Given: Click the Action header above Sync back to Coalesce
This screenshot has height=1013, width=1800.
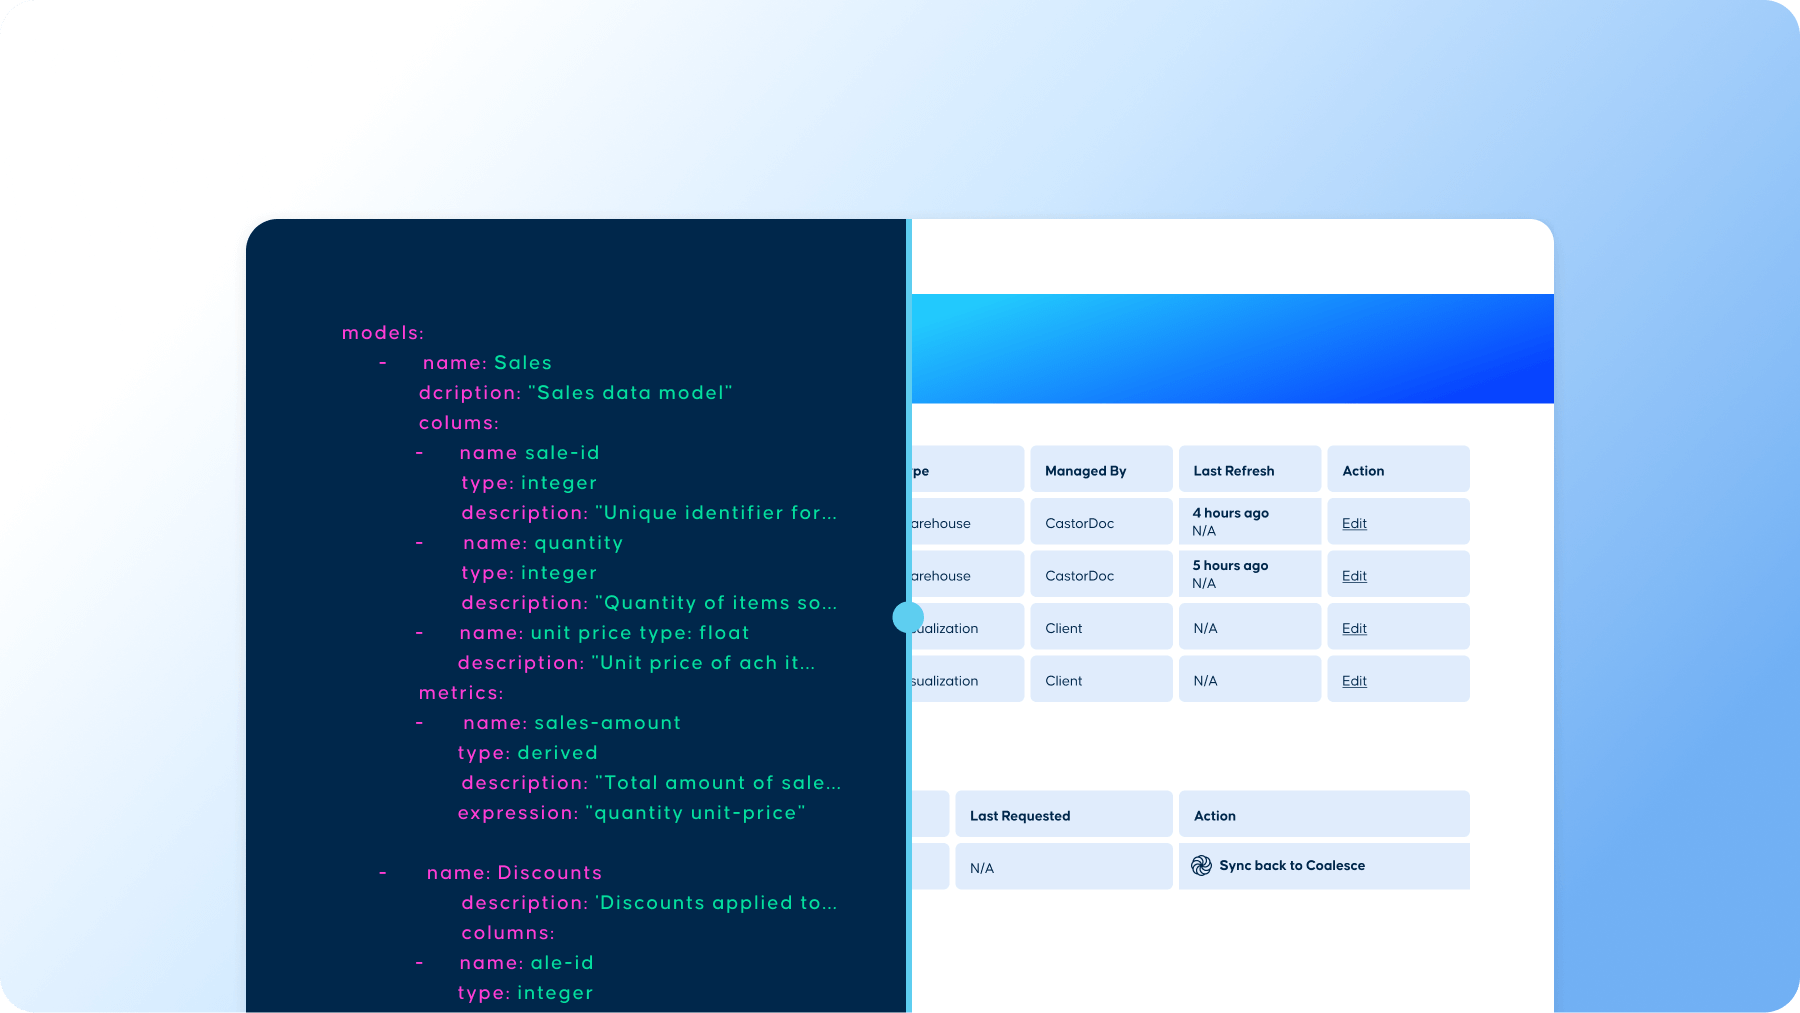Looking at the screenshot, I should (1214, 816).
